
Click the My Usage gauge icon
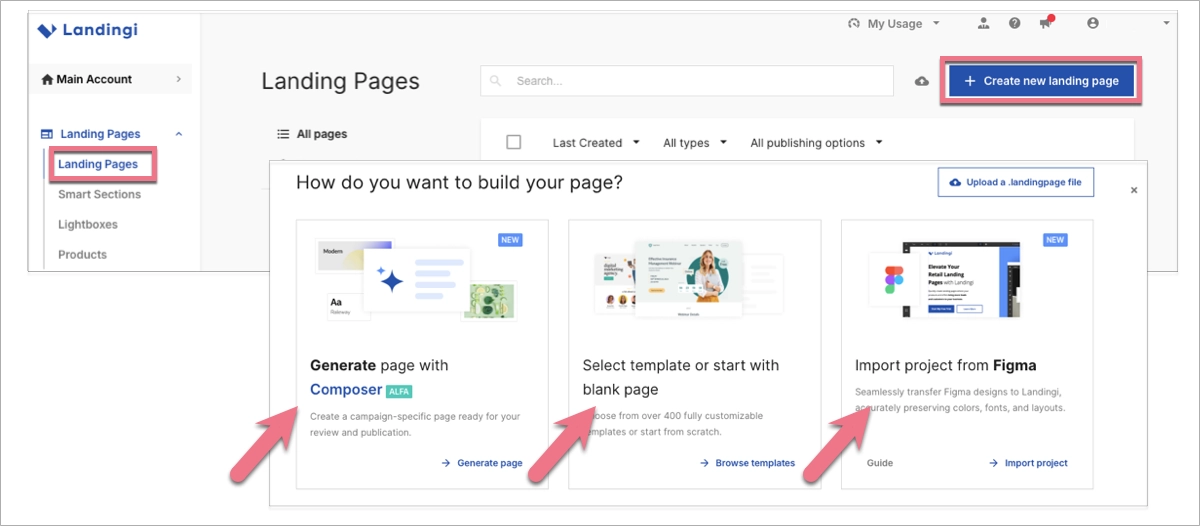coord(853,23)
